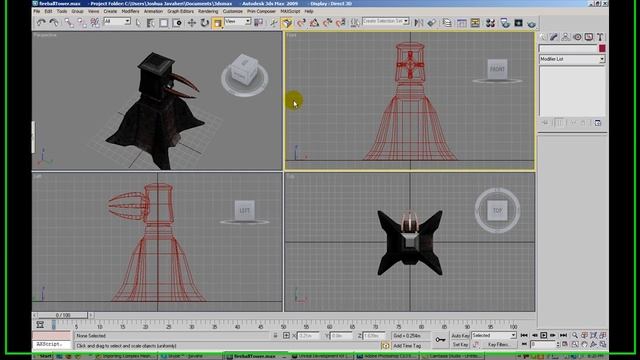Activate the Bind to Space Warp tool
The image size is (640, 360).
[x=95, y=23]
